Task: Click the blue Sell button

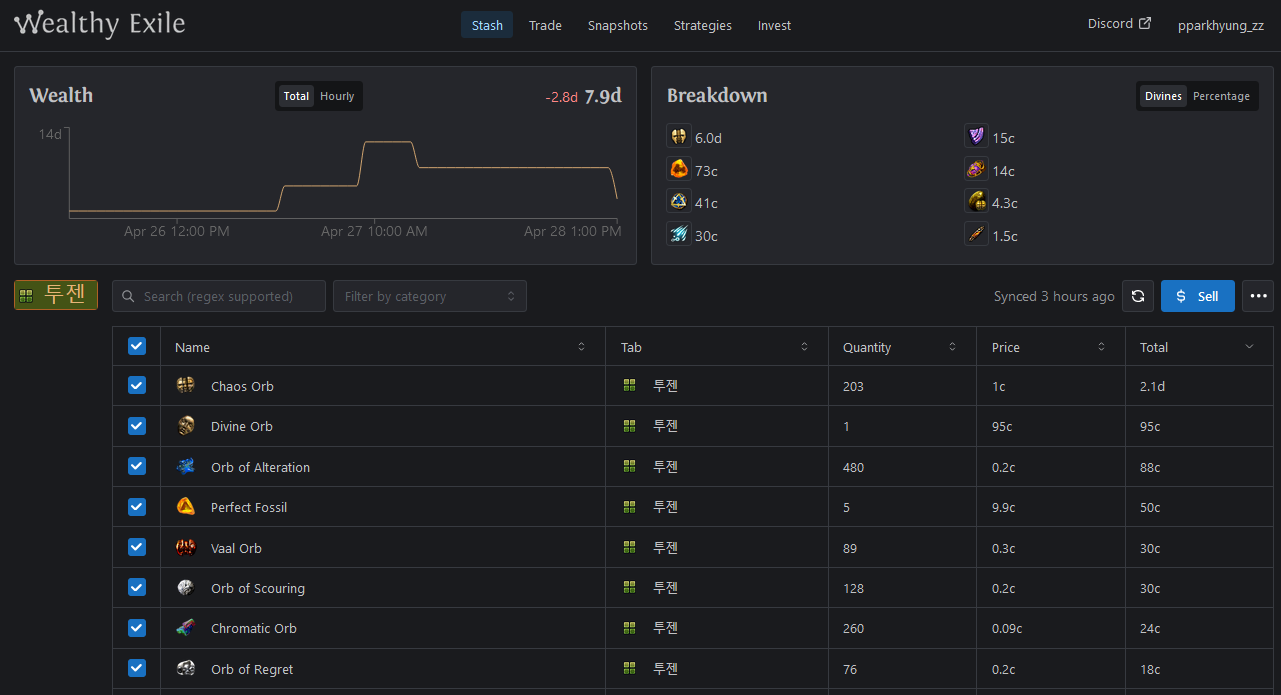Action: coord(1197,296)
